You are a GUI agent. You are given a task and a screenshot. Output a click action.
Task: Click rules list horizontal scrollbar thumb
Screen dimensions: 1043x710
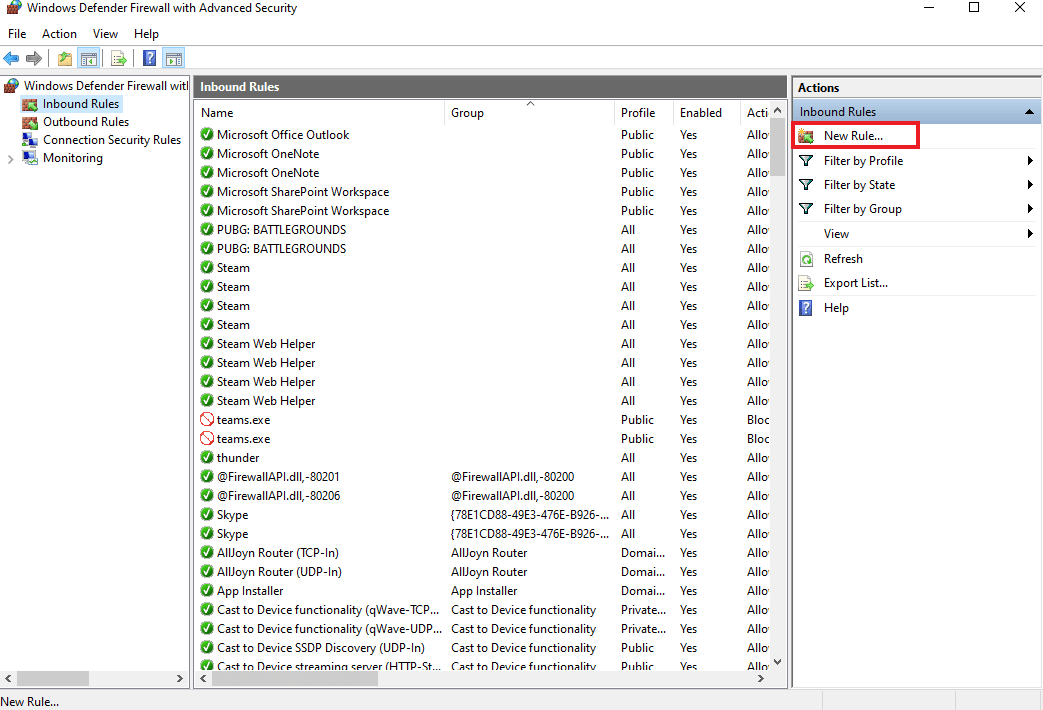click(x=295, y=679)
